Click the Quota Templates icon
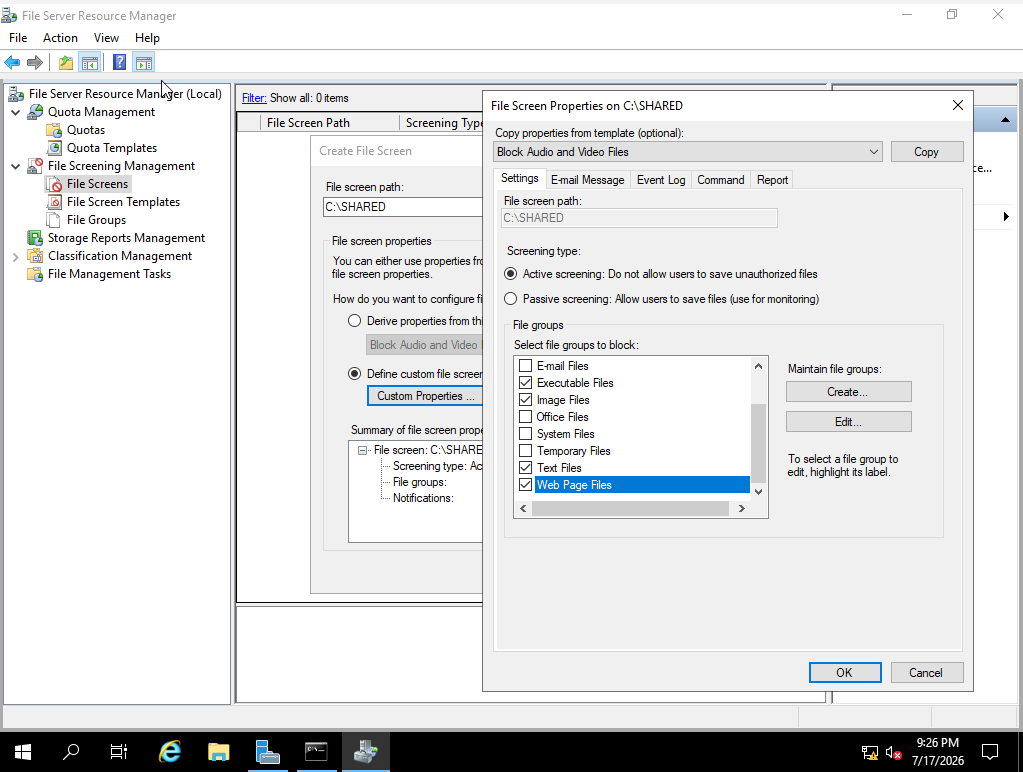This screenshot has width=1023, height=772. pos(54,148)
